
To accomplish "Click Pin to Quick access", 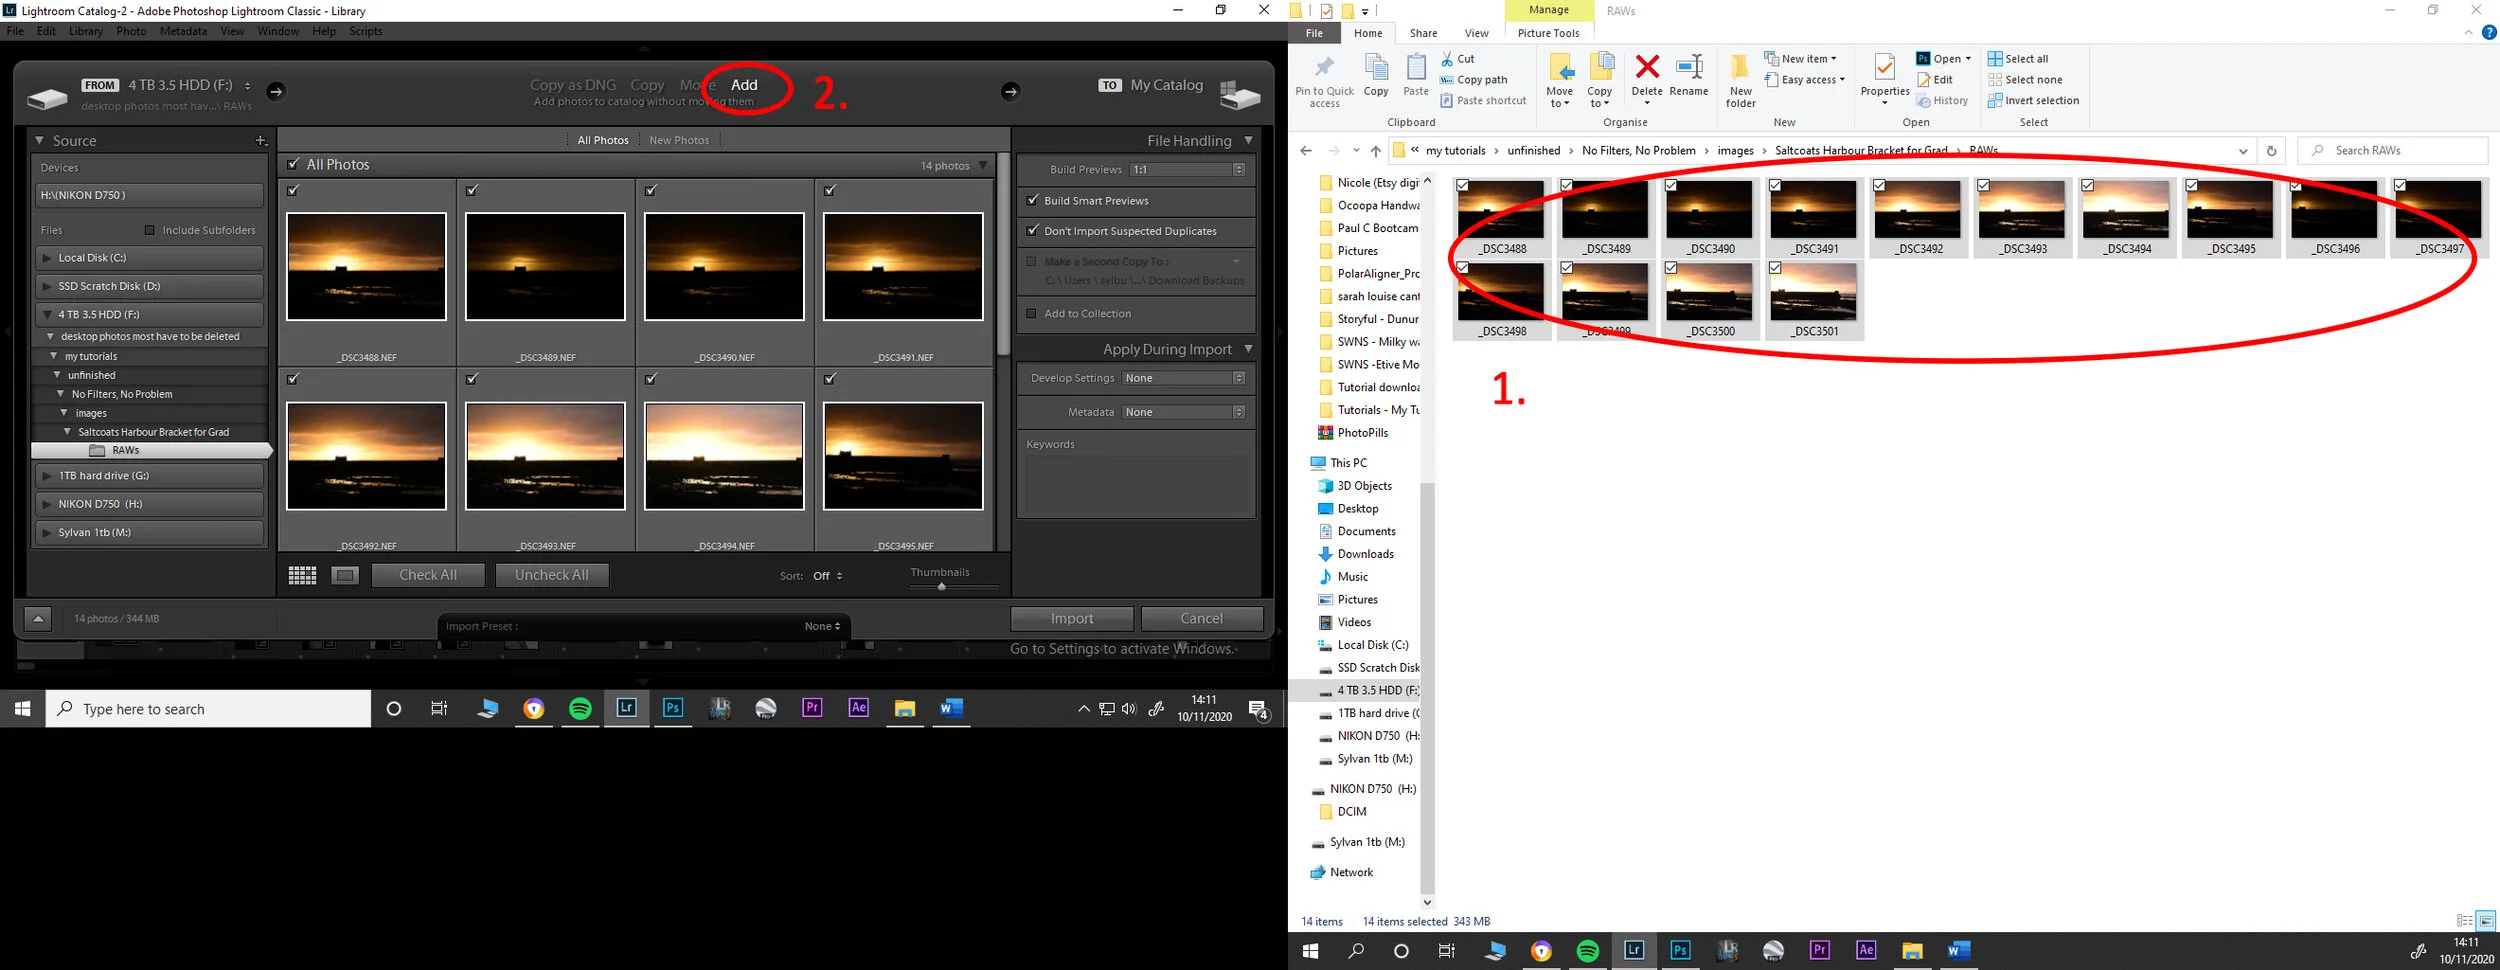I will (1324, 81).
